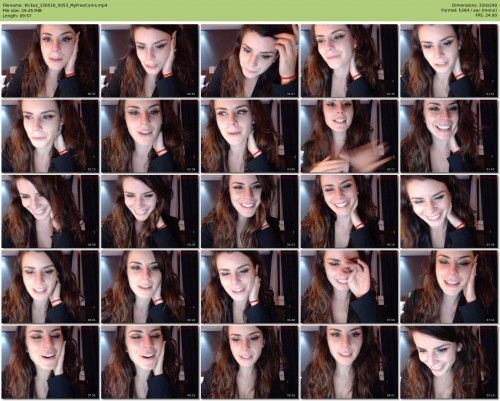Image resolution: width=500 pixels, height=401 pixels.
Task: Select the last thumbnail in the third row
Action: pos(449,211)
